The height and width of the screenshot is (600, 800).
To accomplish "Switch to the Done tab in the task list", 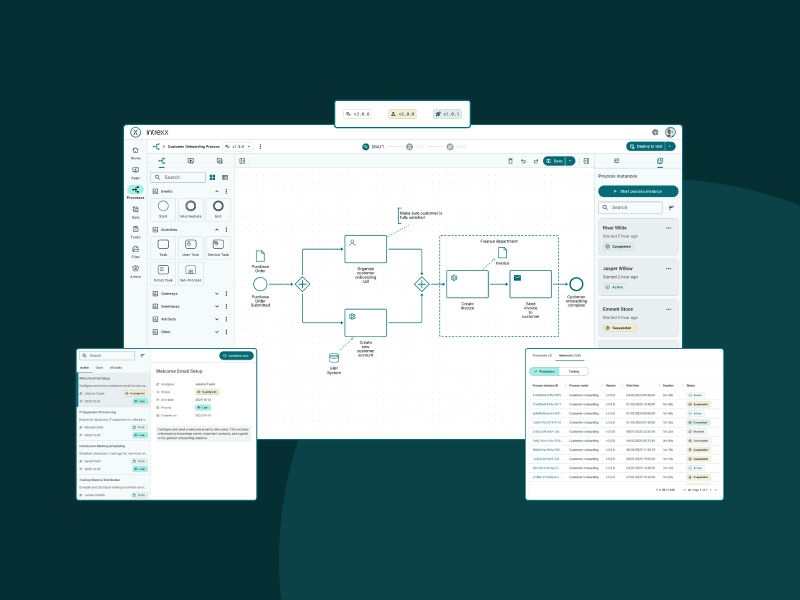I will point(99,368).
